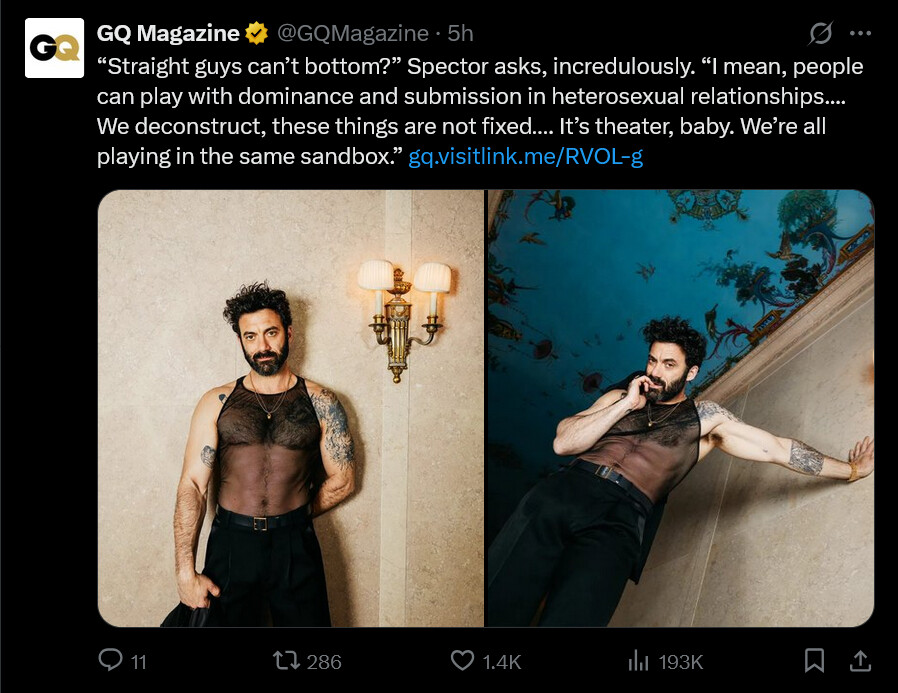Open view analytics bar chart icon

tap(638, 660)
